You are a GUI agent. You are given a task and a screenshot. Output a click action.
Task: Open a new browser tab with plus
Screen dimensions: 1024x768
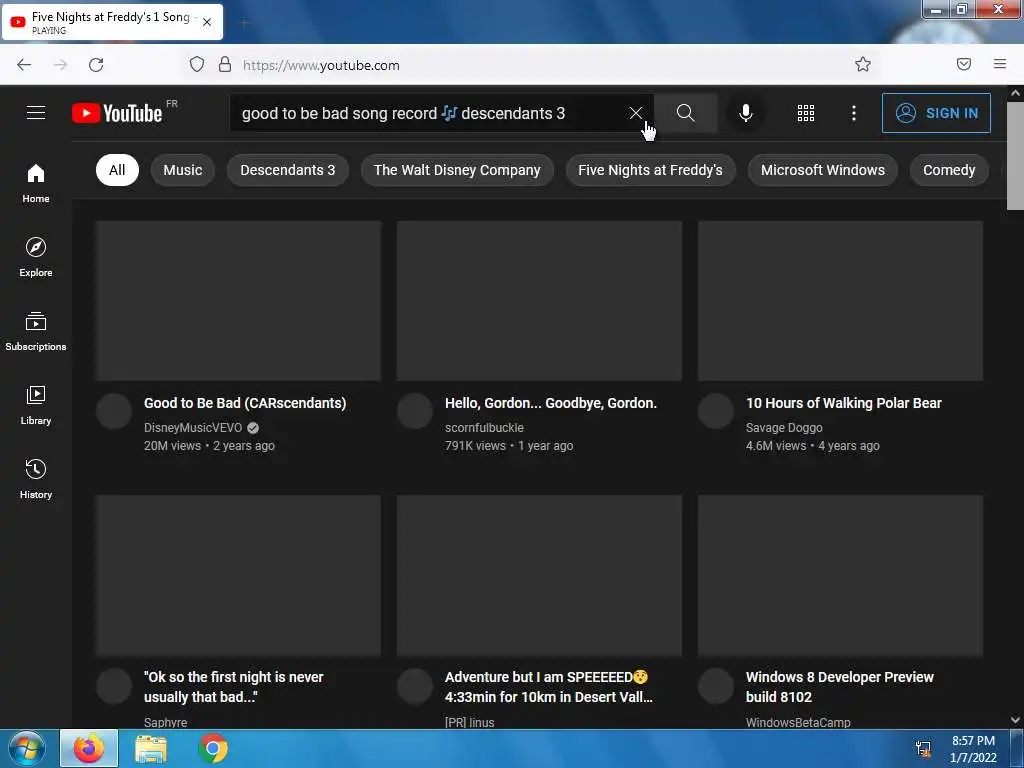coord(244,23)
